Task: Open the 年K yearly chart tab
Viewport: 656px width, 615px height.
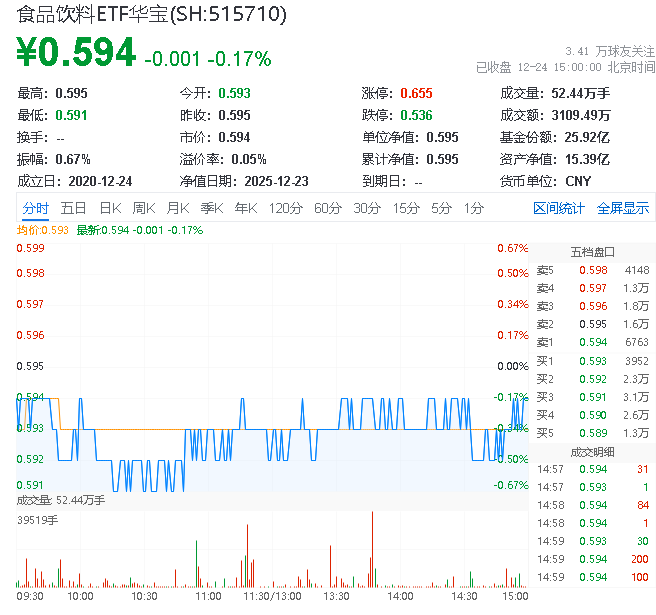Action: (245, 208)
